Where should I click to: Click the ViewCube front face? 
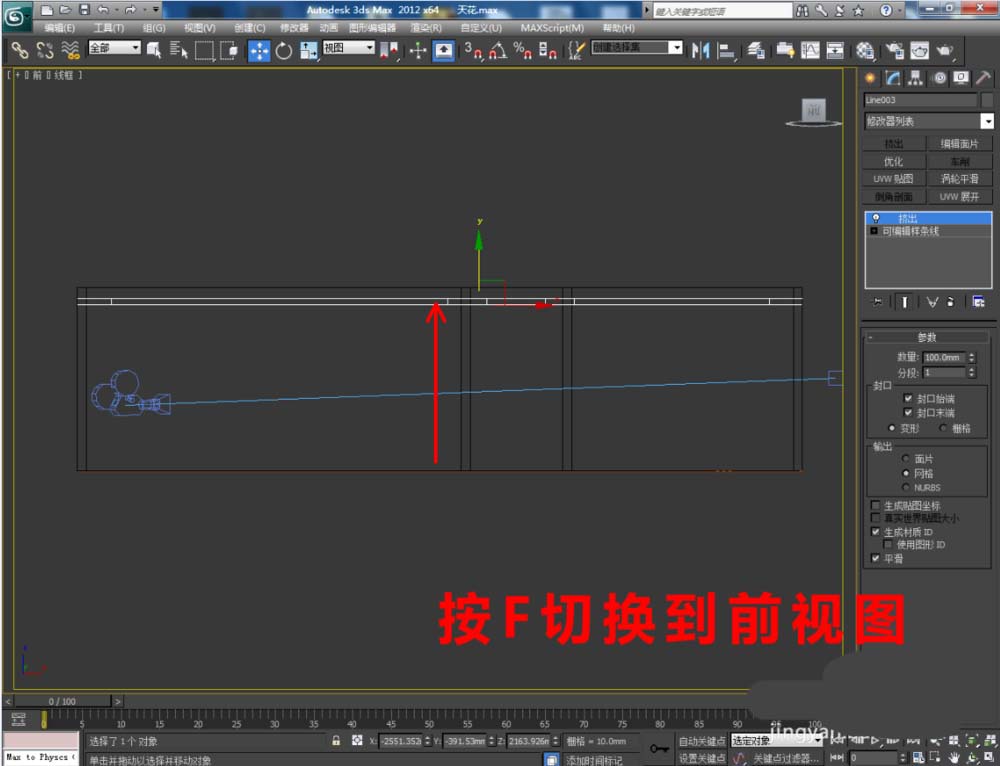coord(813,109)
